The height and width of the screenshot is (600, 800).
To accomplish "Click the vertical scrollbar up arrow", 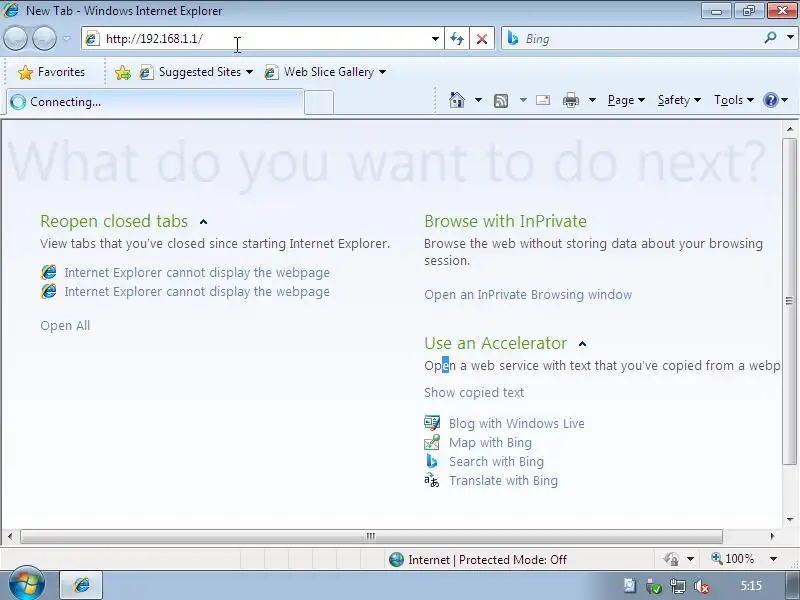I will (790, 130).
